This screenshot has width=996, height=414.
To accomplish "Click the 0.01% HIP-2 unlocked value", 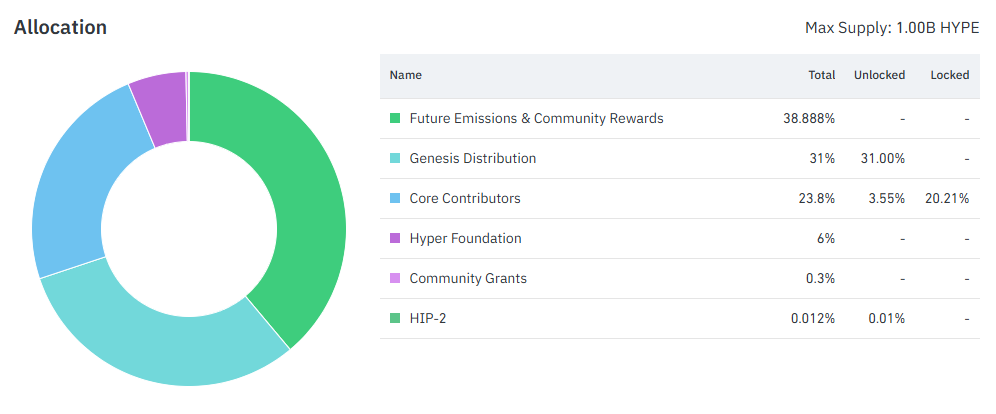I will pyautogui.click(x=887, y=318).
